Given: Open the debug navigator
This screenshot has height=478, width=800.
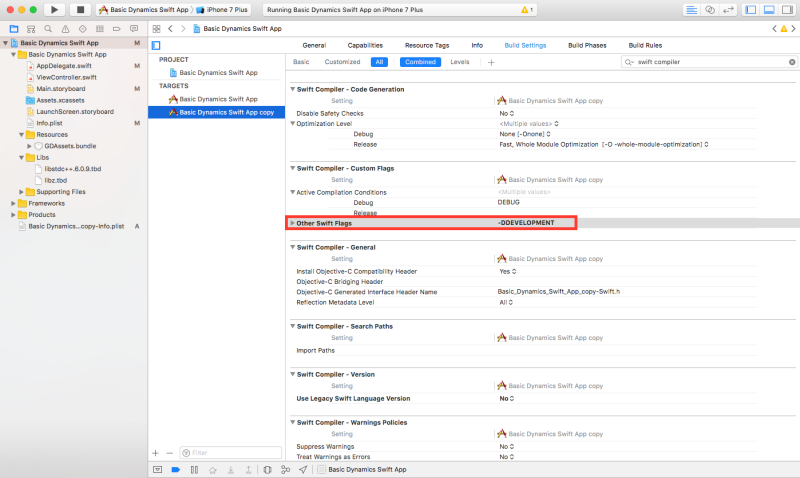Looking at the screenshot, I should click(x=99, y=29).
